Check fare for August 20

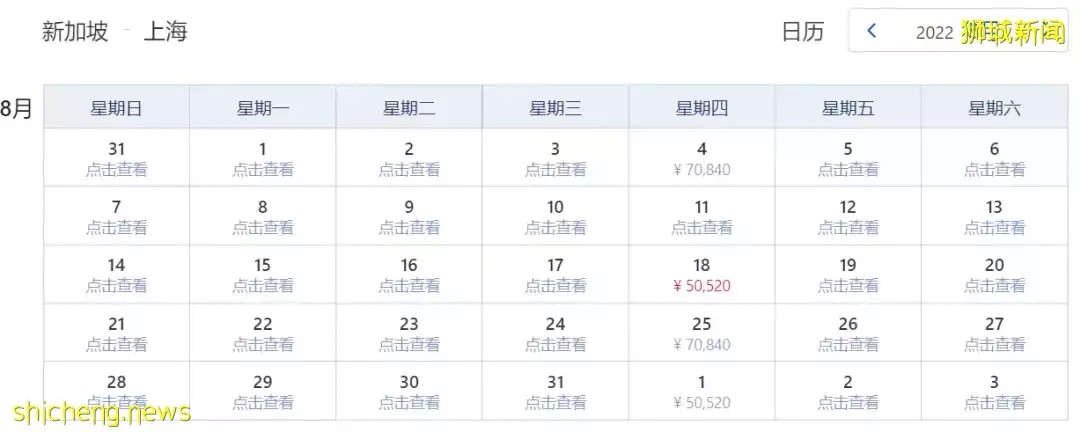click(x=994, y=275)
